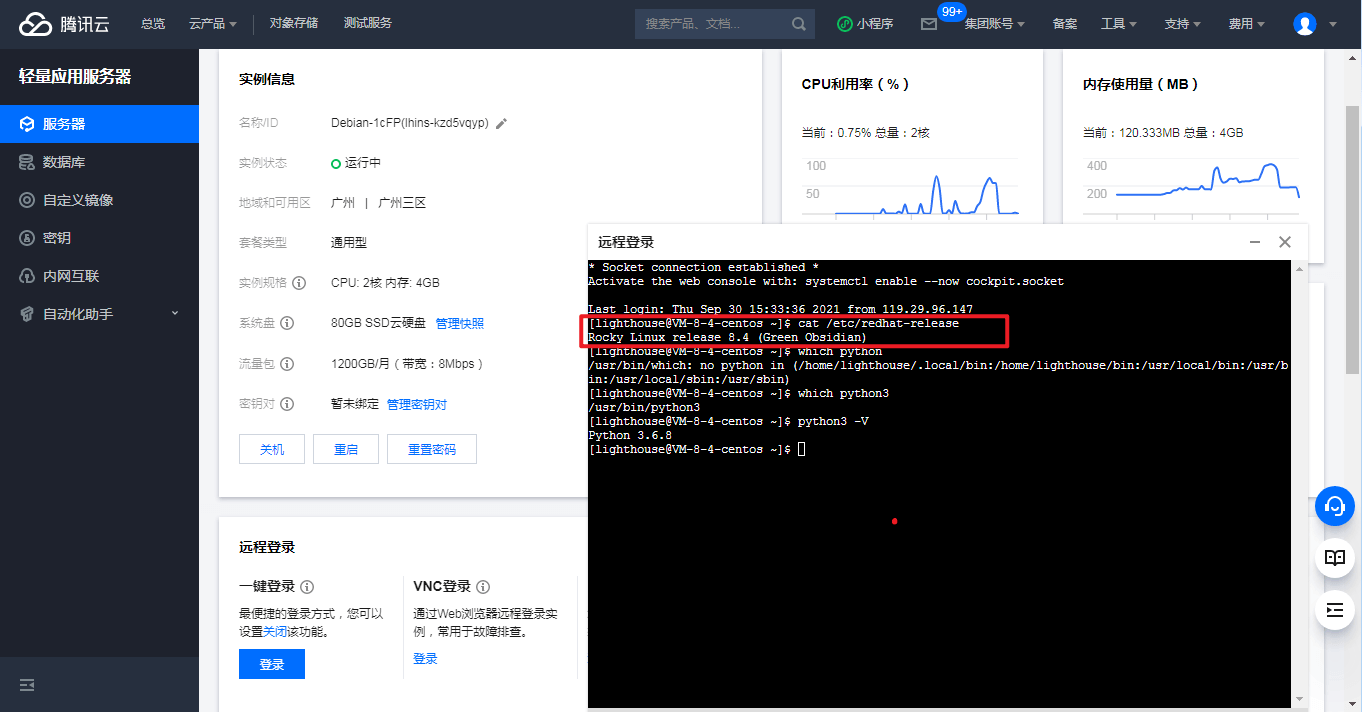Select 内网互联 in the sidebar

[99, 276]
